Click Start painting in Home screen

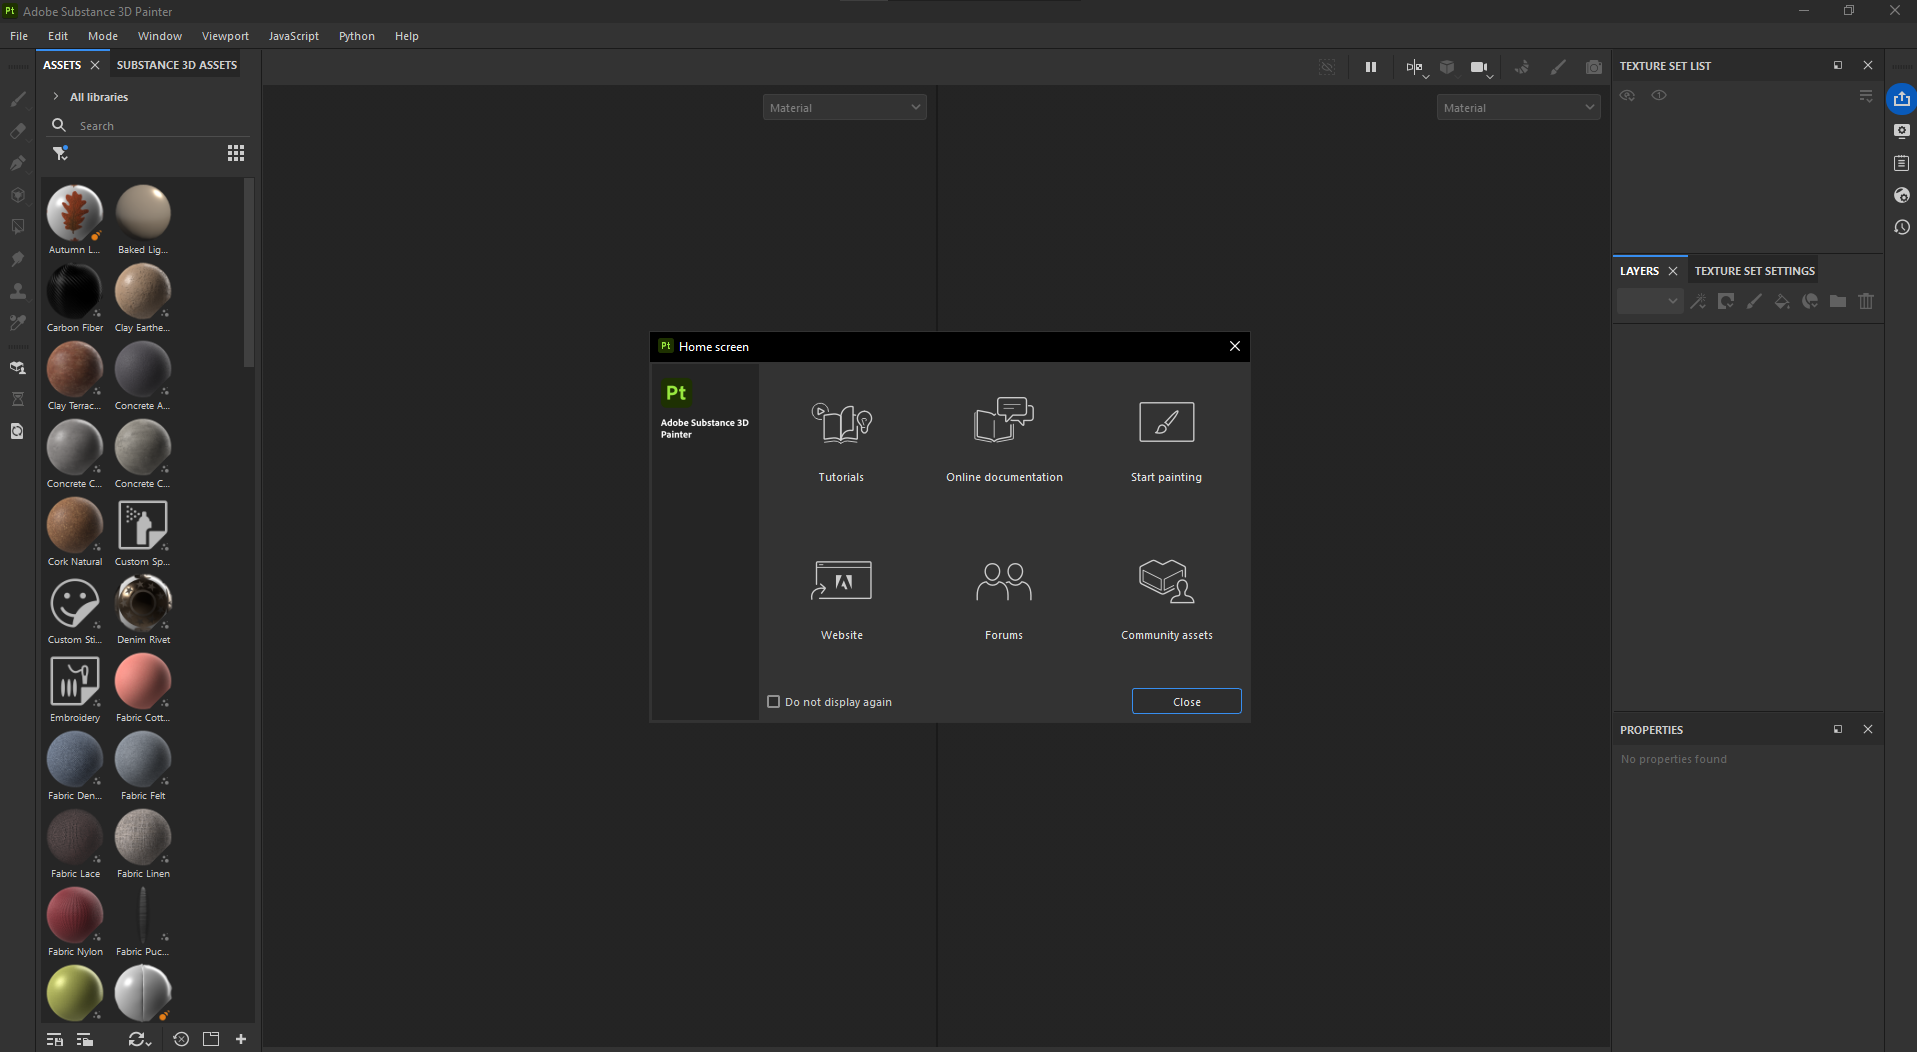[1166, 440]
